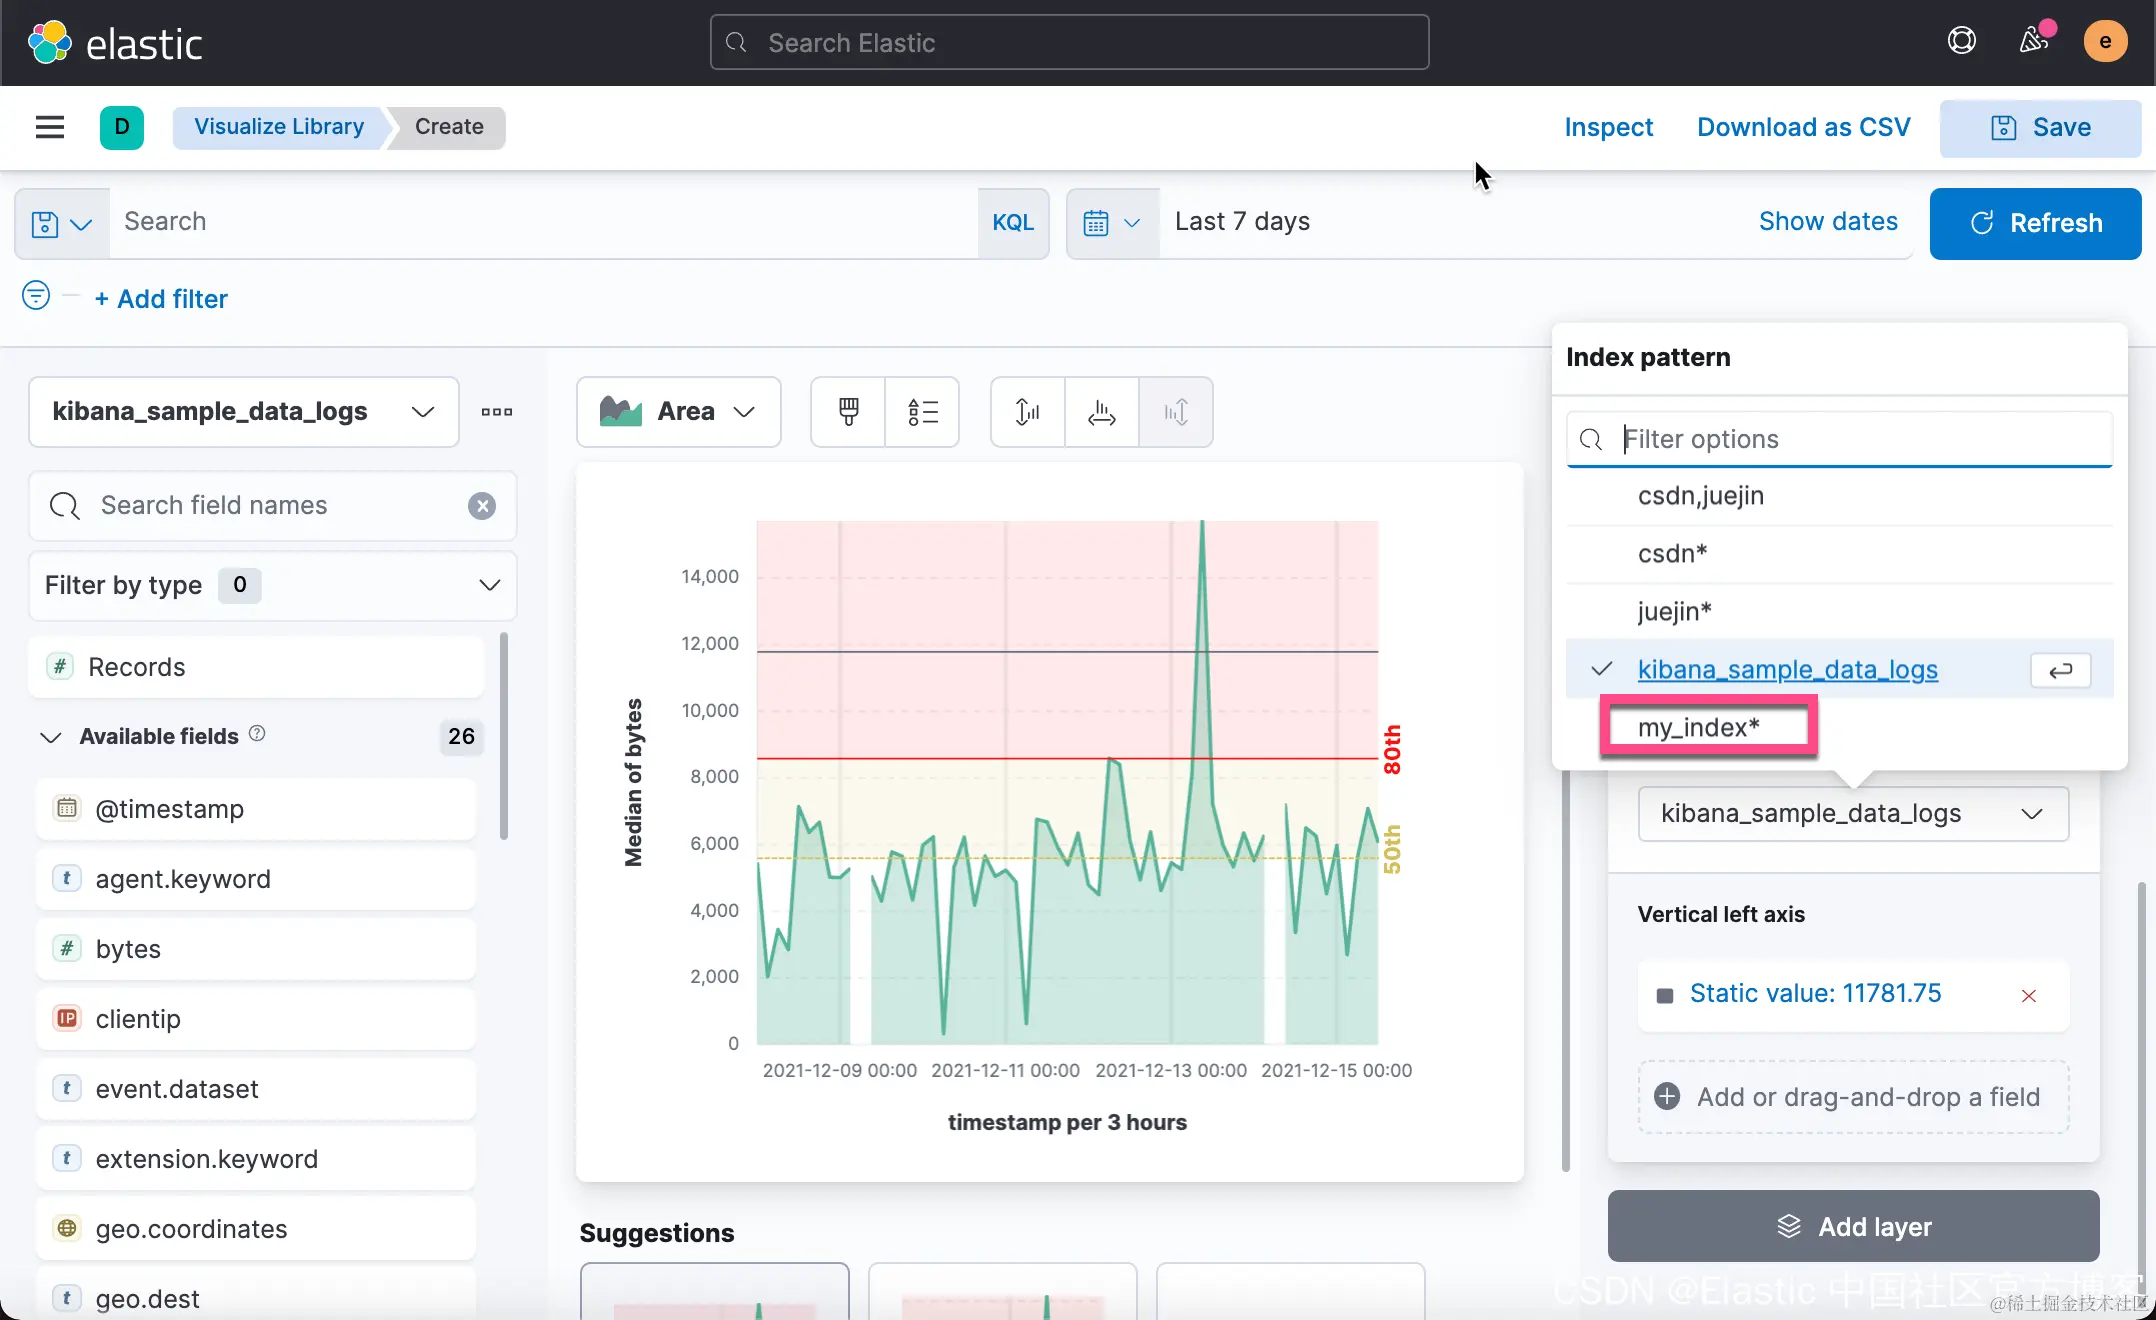Click the help lifebuoy icon
The width and height of the screenshot is (2156, 1320).
click(1961, 41)
